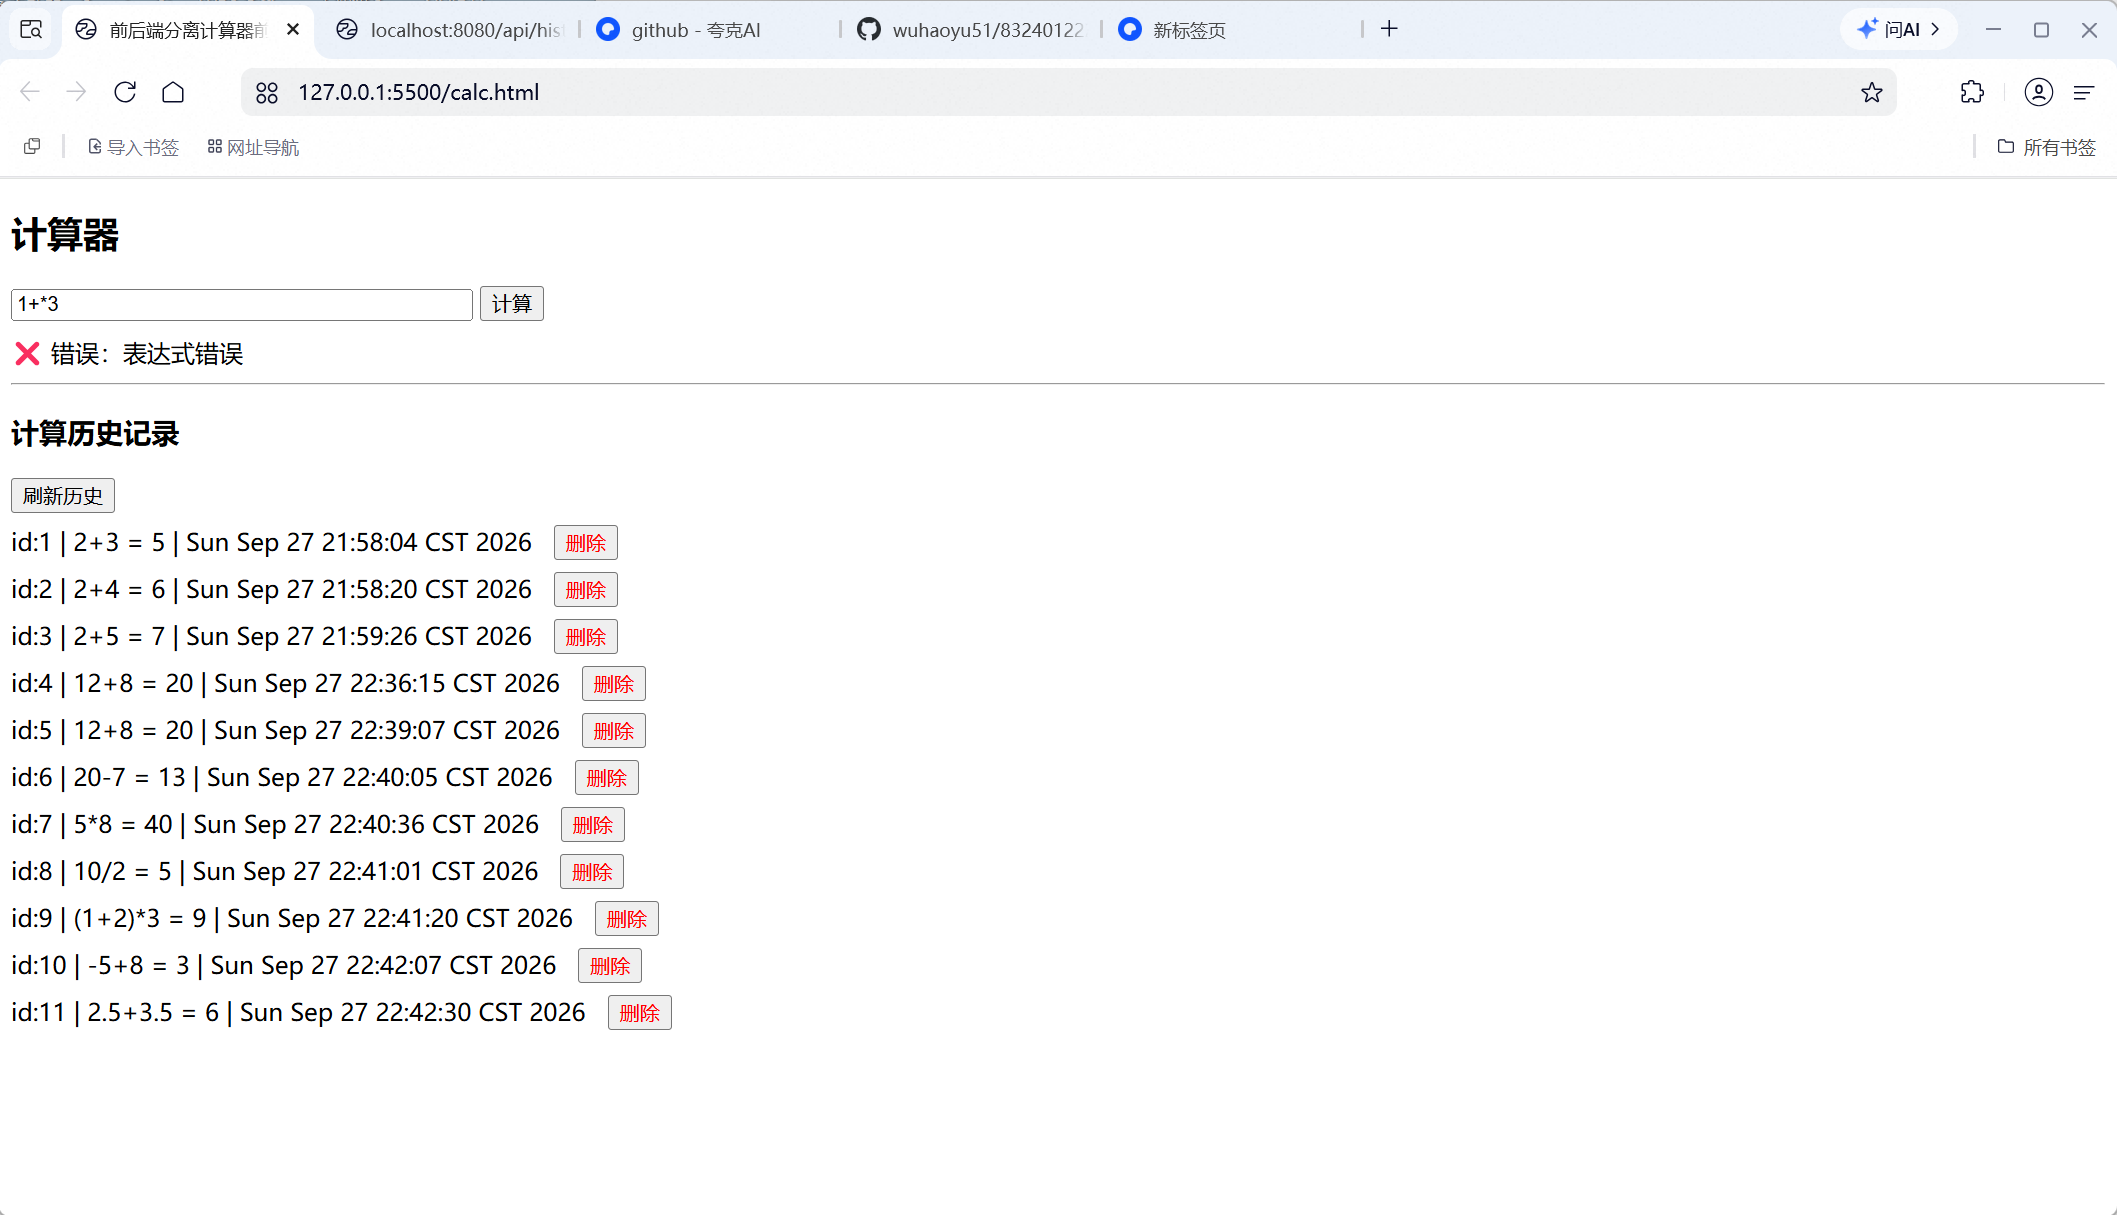This screenshot has height=1215, width=2117.
Task: Click the site info icon in address bar
Action: pyautogui.click(x=267, y=92)
